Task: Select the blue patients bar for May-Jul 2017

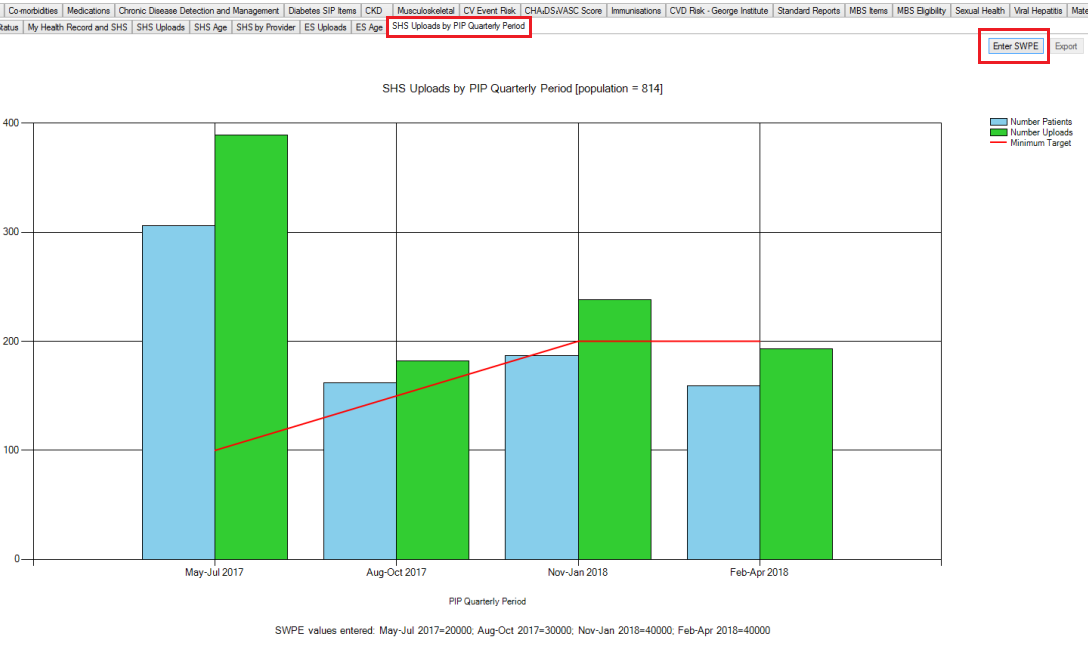Action: point(178,392)
